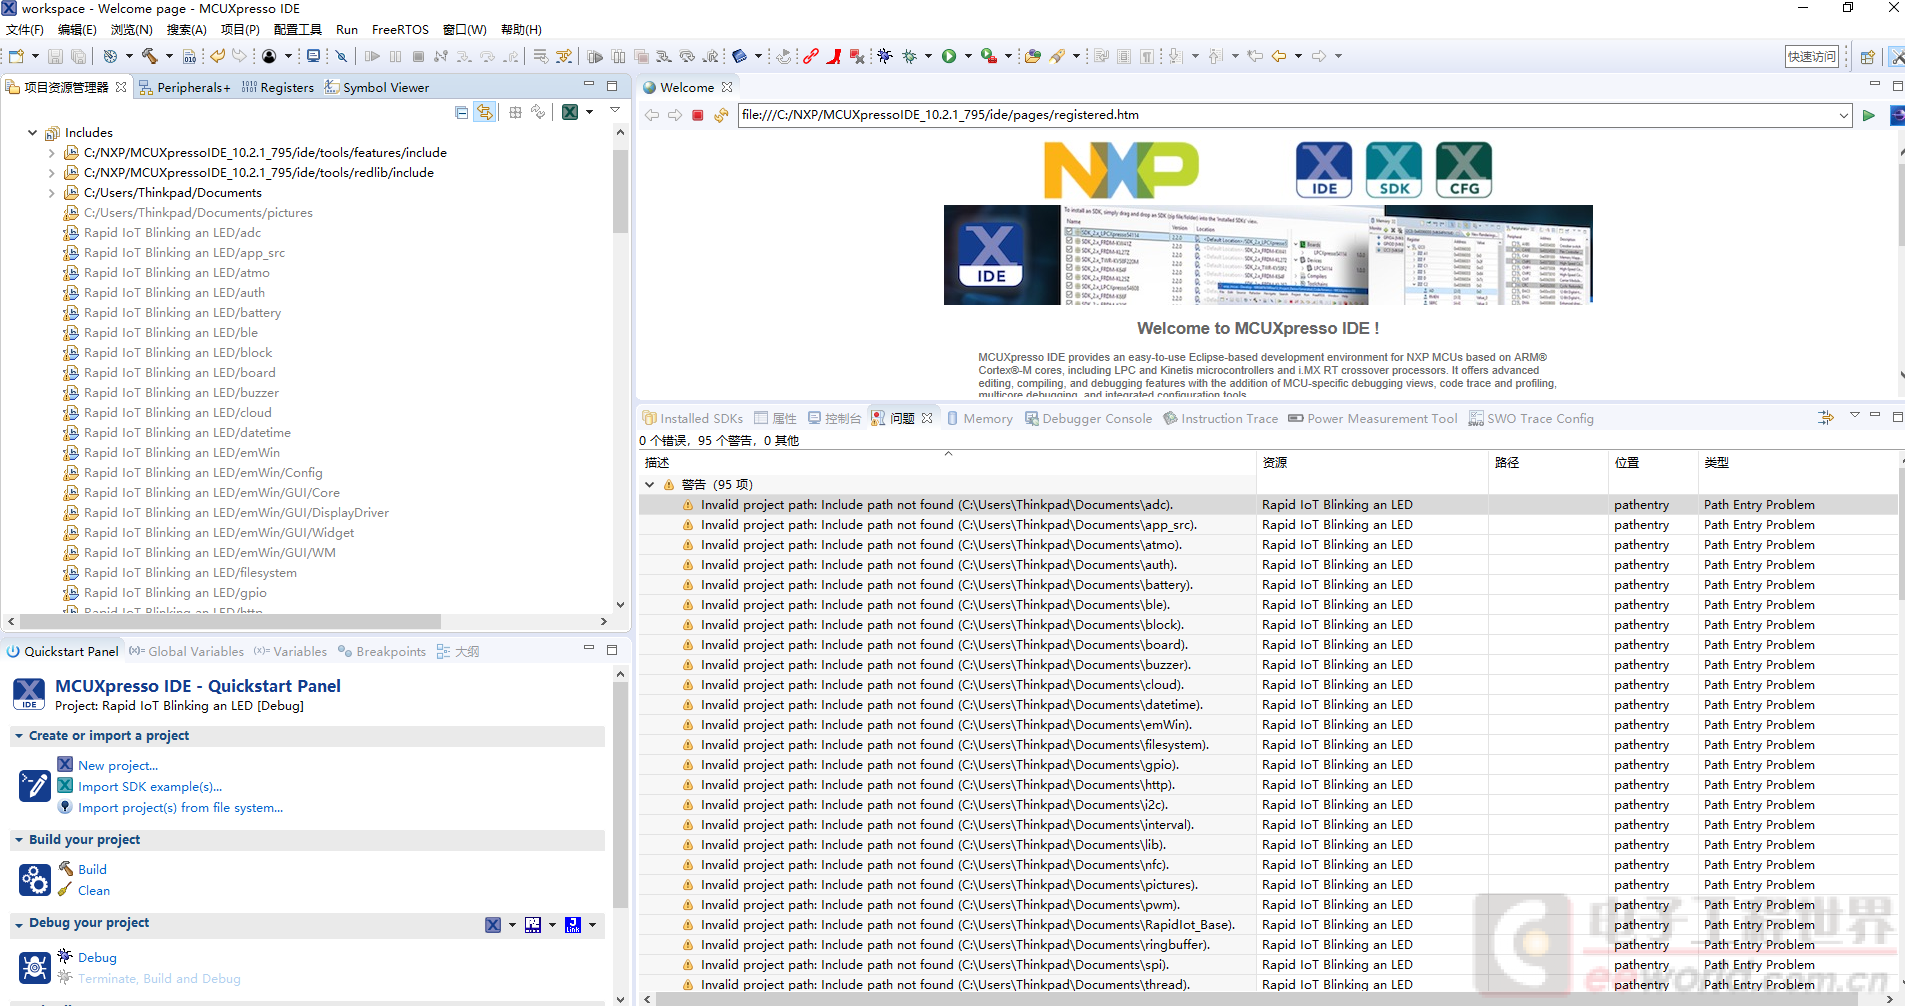Click the green Run button in the main toolbar

(949, 57)
